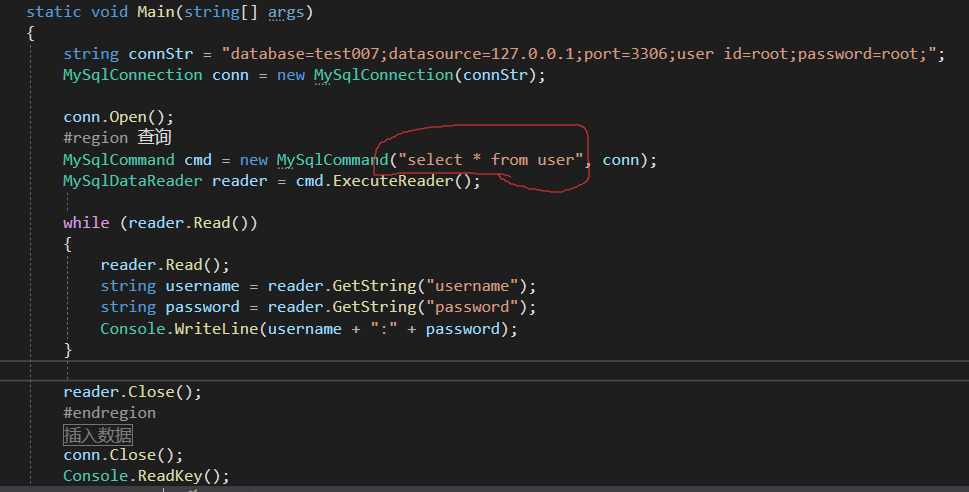Select the args parameter in Main
Screen dimensions: 969x492
click(x=286, y=12)
